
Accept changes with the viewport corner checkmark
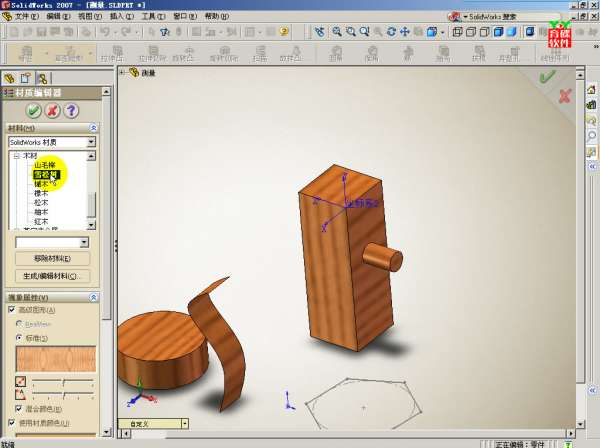(546, 76)
